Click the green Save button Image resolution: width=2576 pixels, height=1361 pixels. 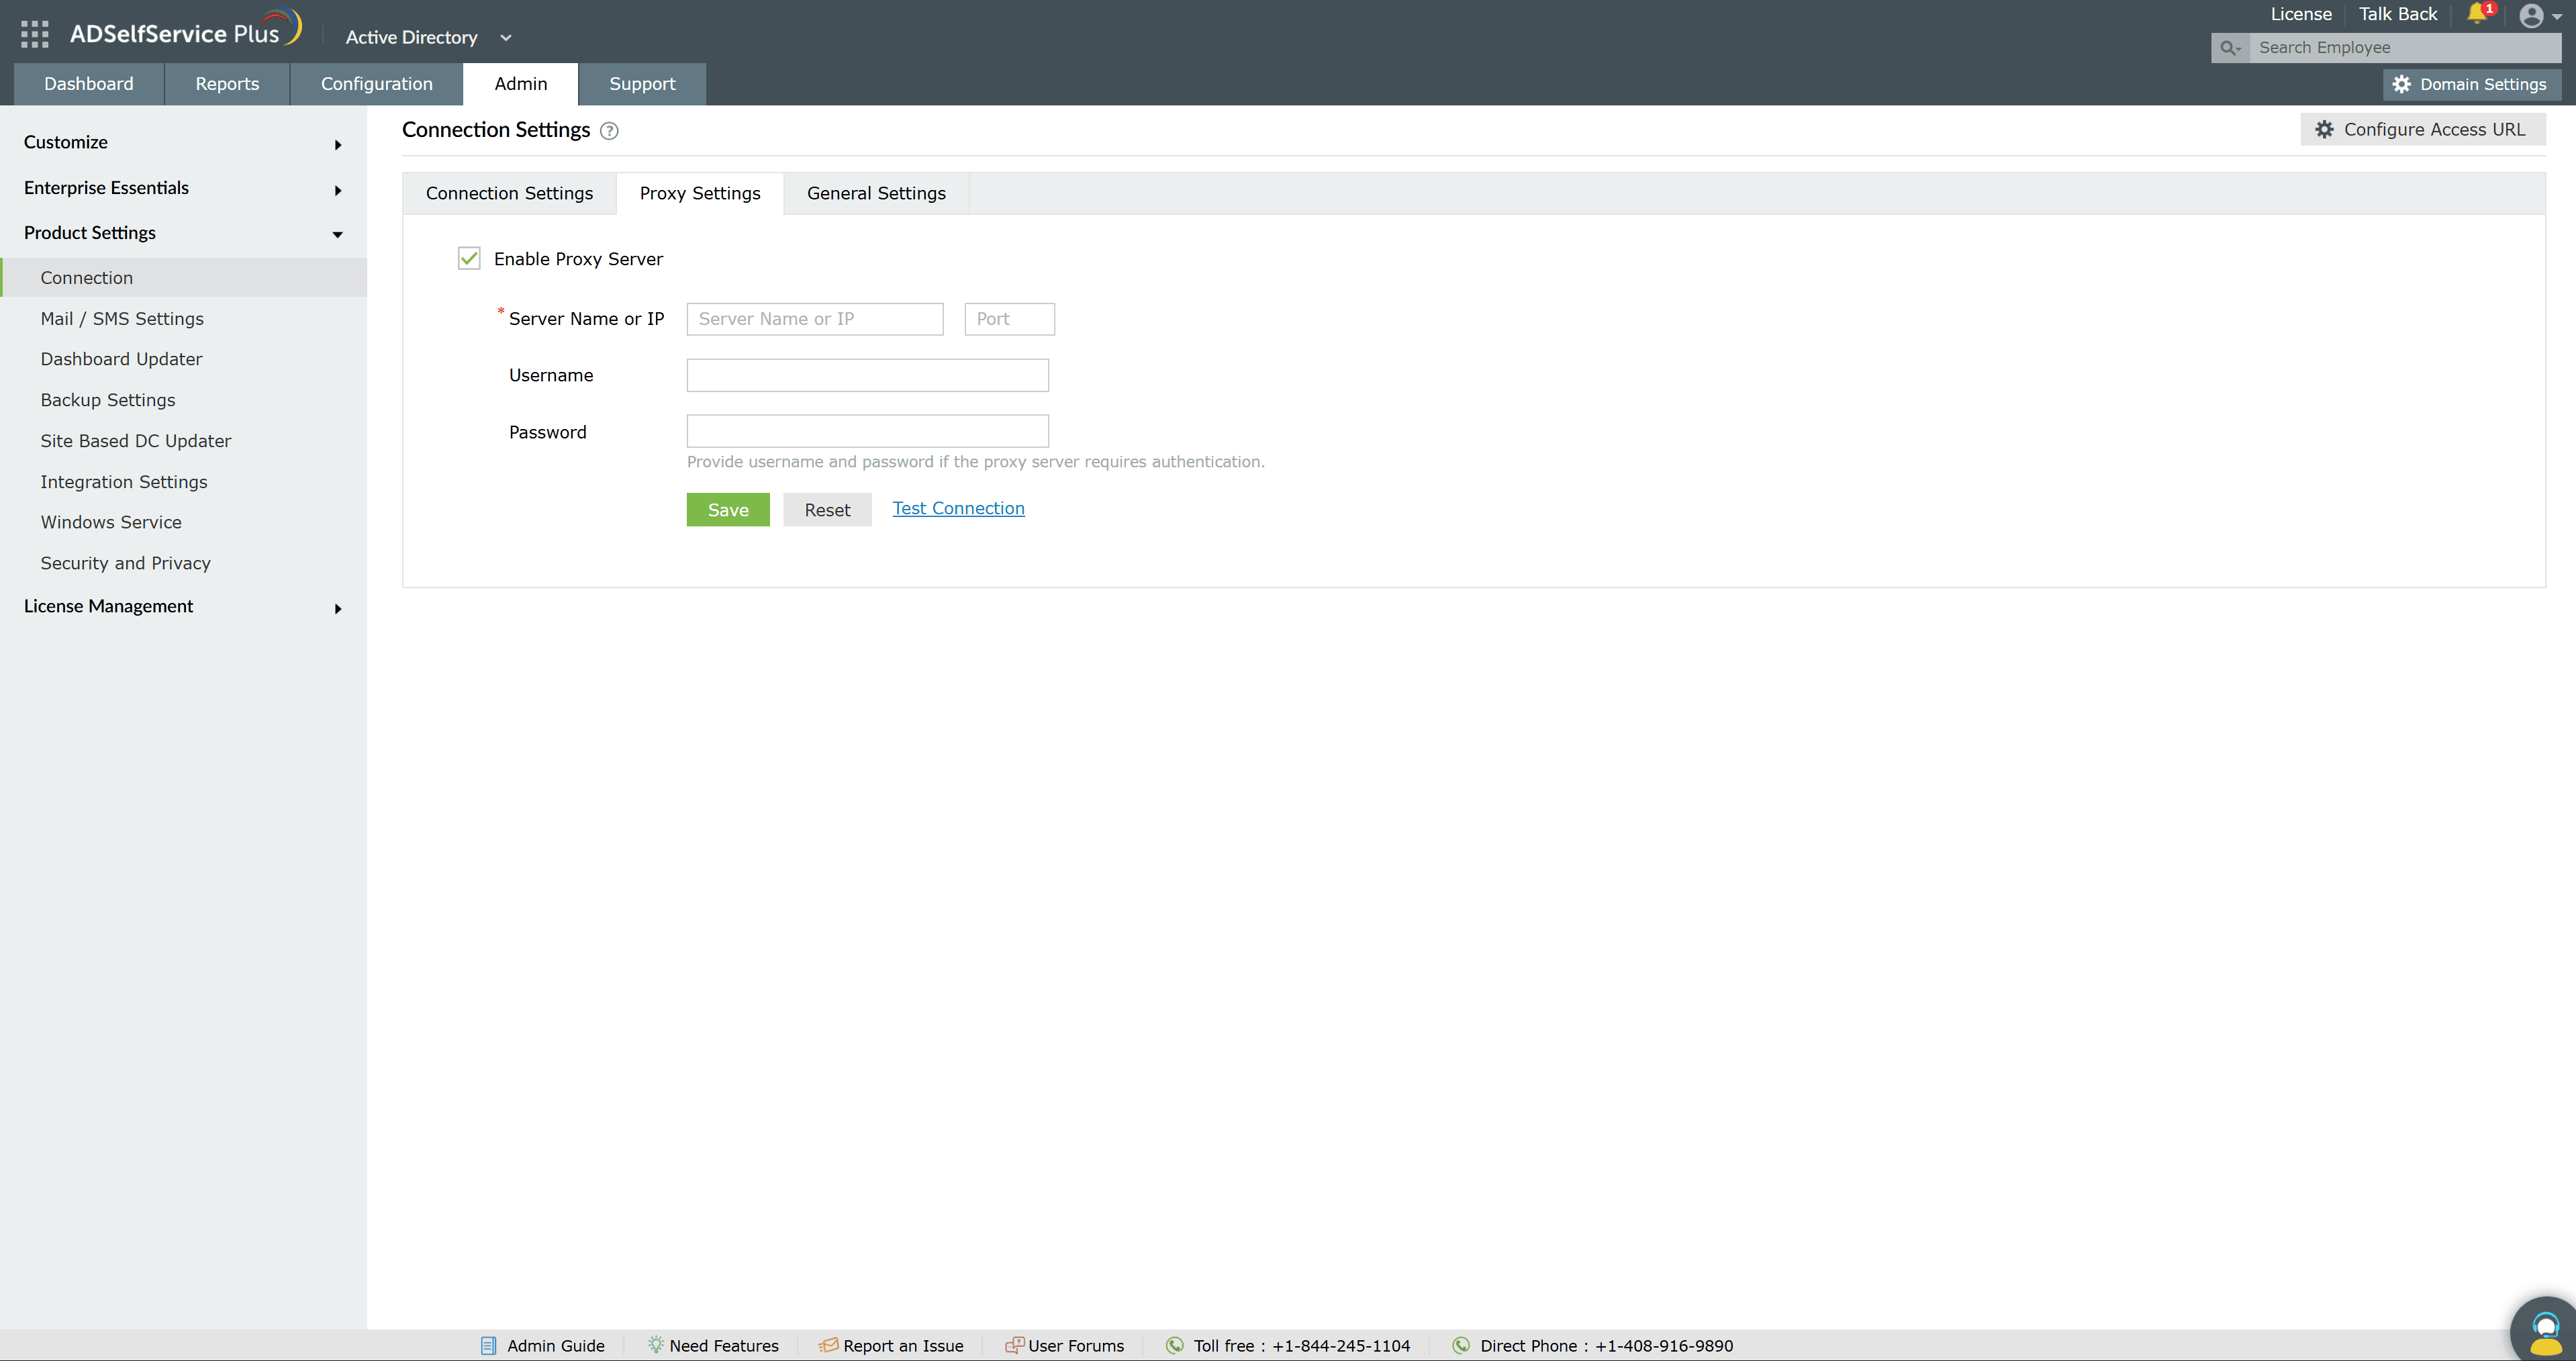tap(728, 510)
